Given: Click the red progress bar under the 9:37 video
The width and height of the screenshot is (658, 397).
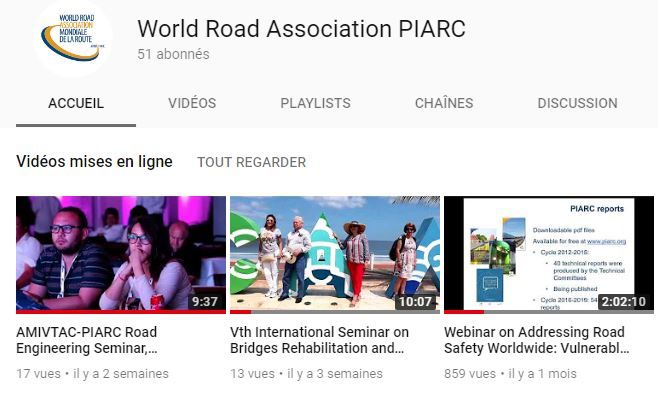Looking at the screenshot, I should (x=121, y=312).
